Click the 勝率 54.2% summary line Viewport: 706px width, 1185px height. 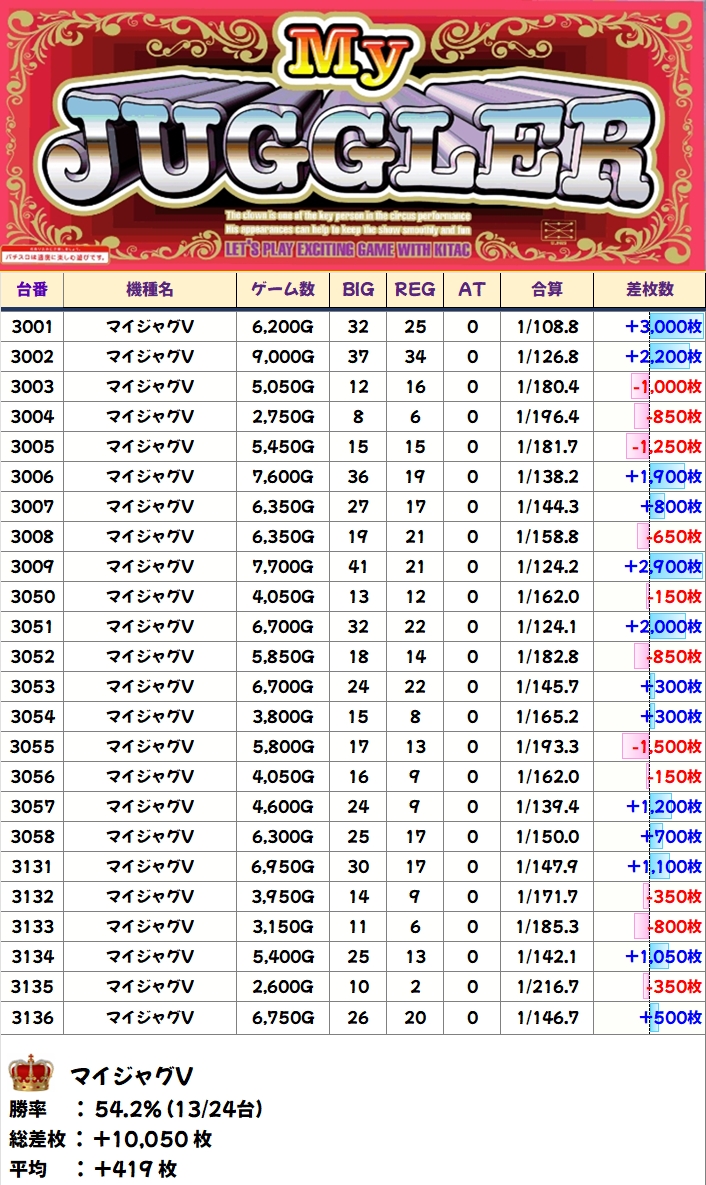(136, 1108)
